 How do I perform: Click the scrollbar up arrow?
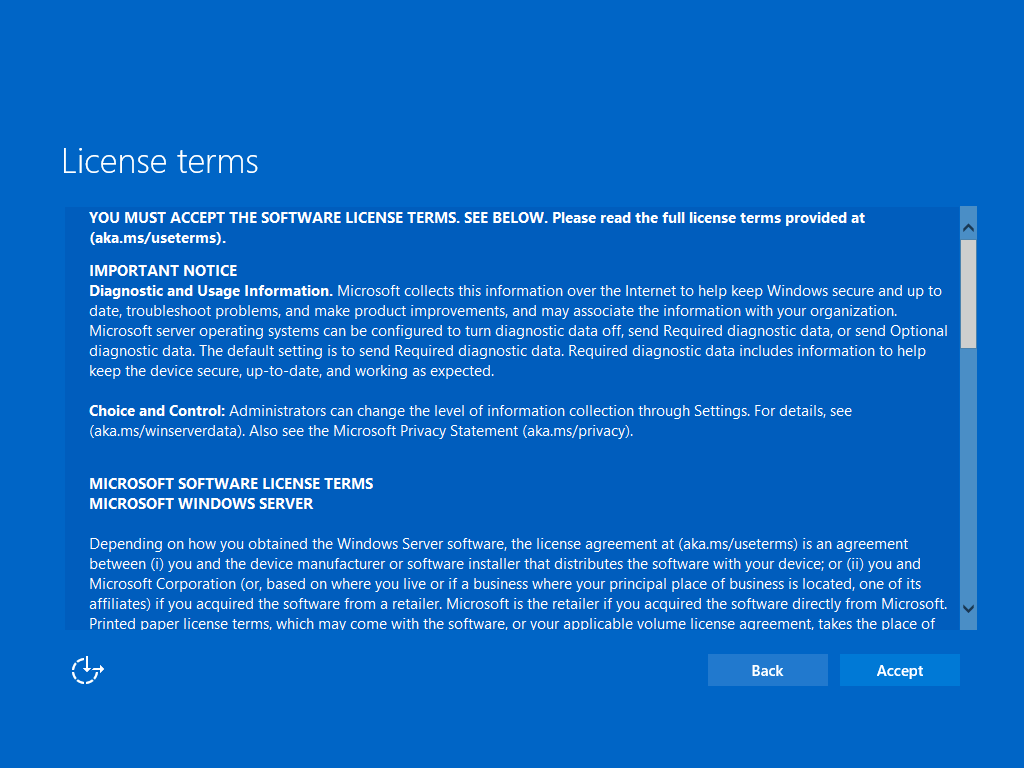968,228
